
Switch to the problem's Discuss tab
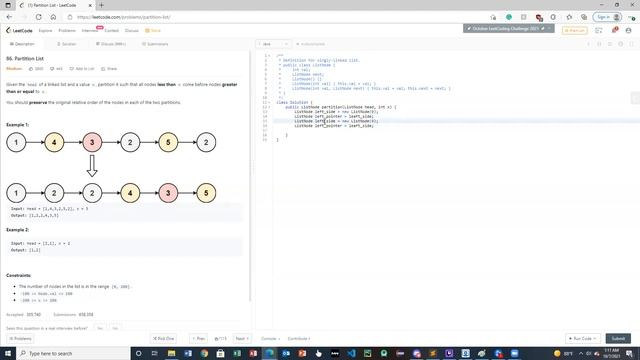111,44
